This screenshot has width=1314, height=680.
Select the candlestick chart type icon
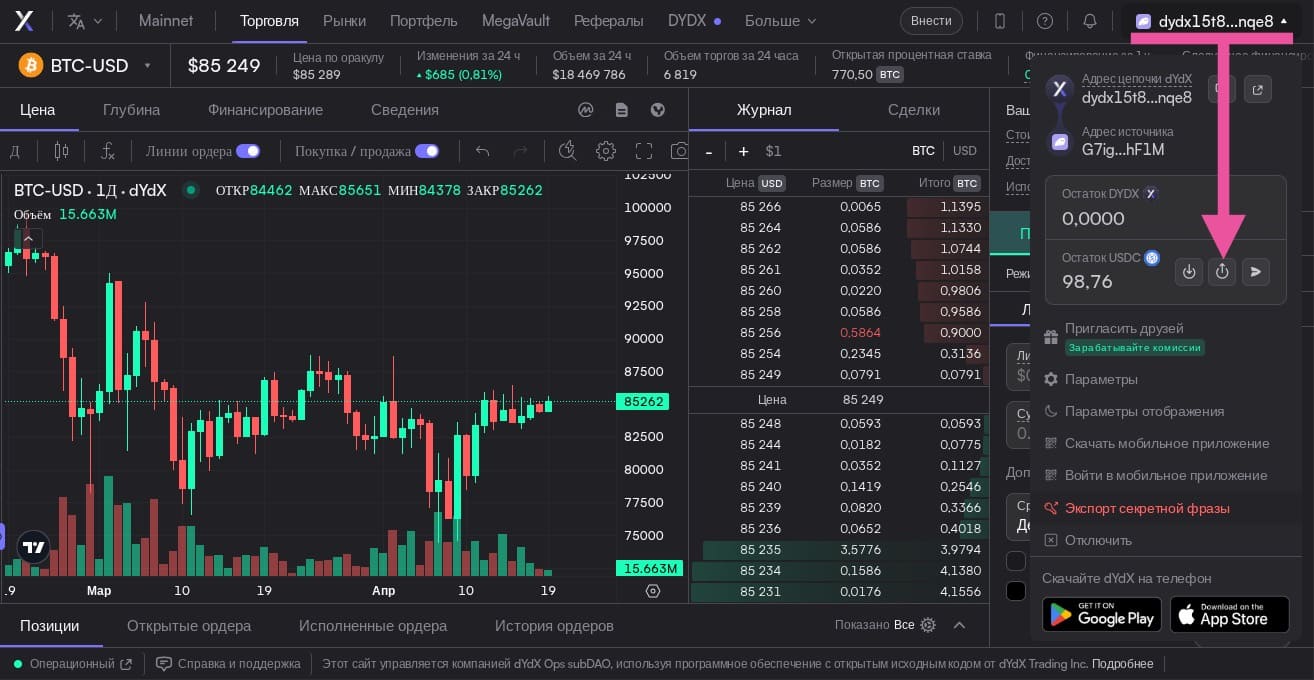pos(62,151)
